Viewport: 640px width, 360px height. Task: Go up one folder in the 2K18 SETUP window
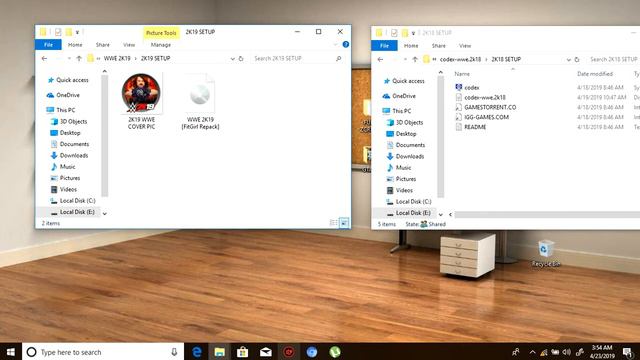415,60
